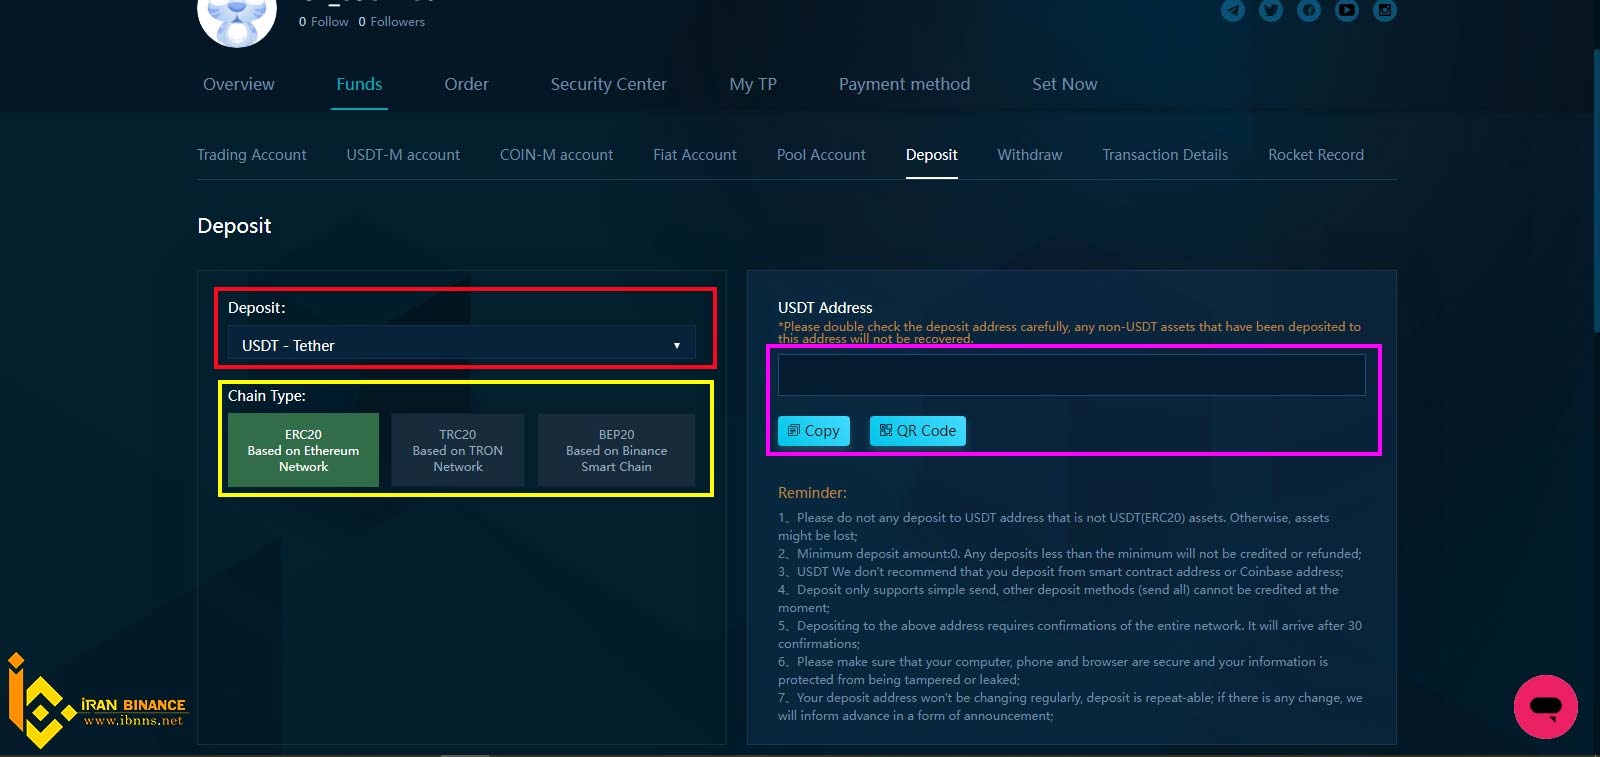The image size is (1600, 757).
Task: Copy the USDT deposit address
Action: point(814,431)
